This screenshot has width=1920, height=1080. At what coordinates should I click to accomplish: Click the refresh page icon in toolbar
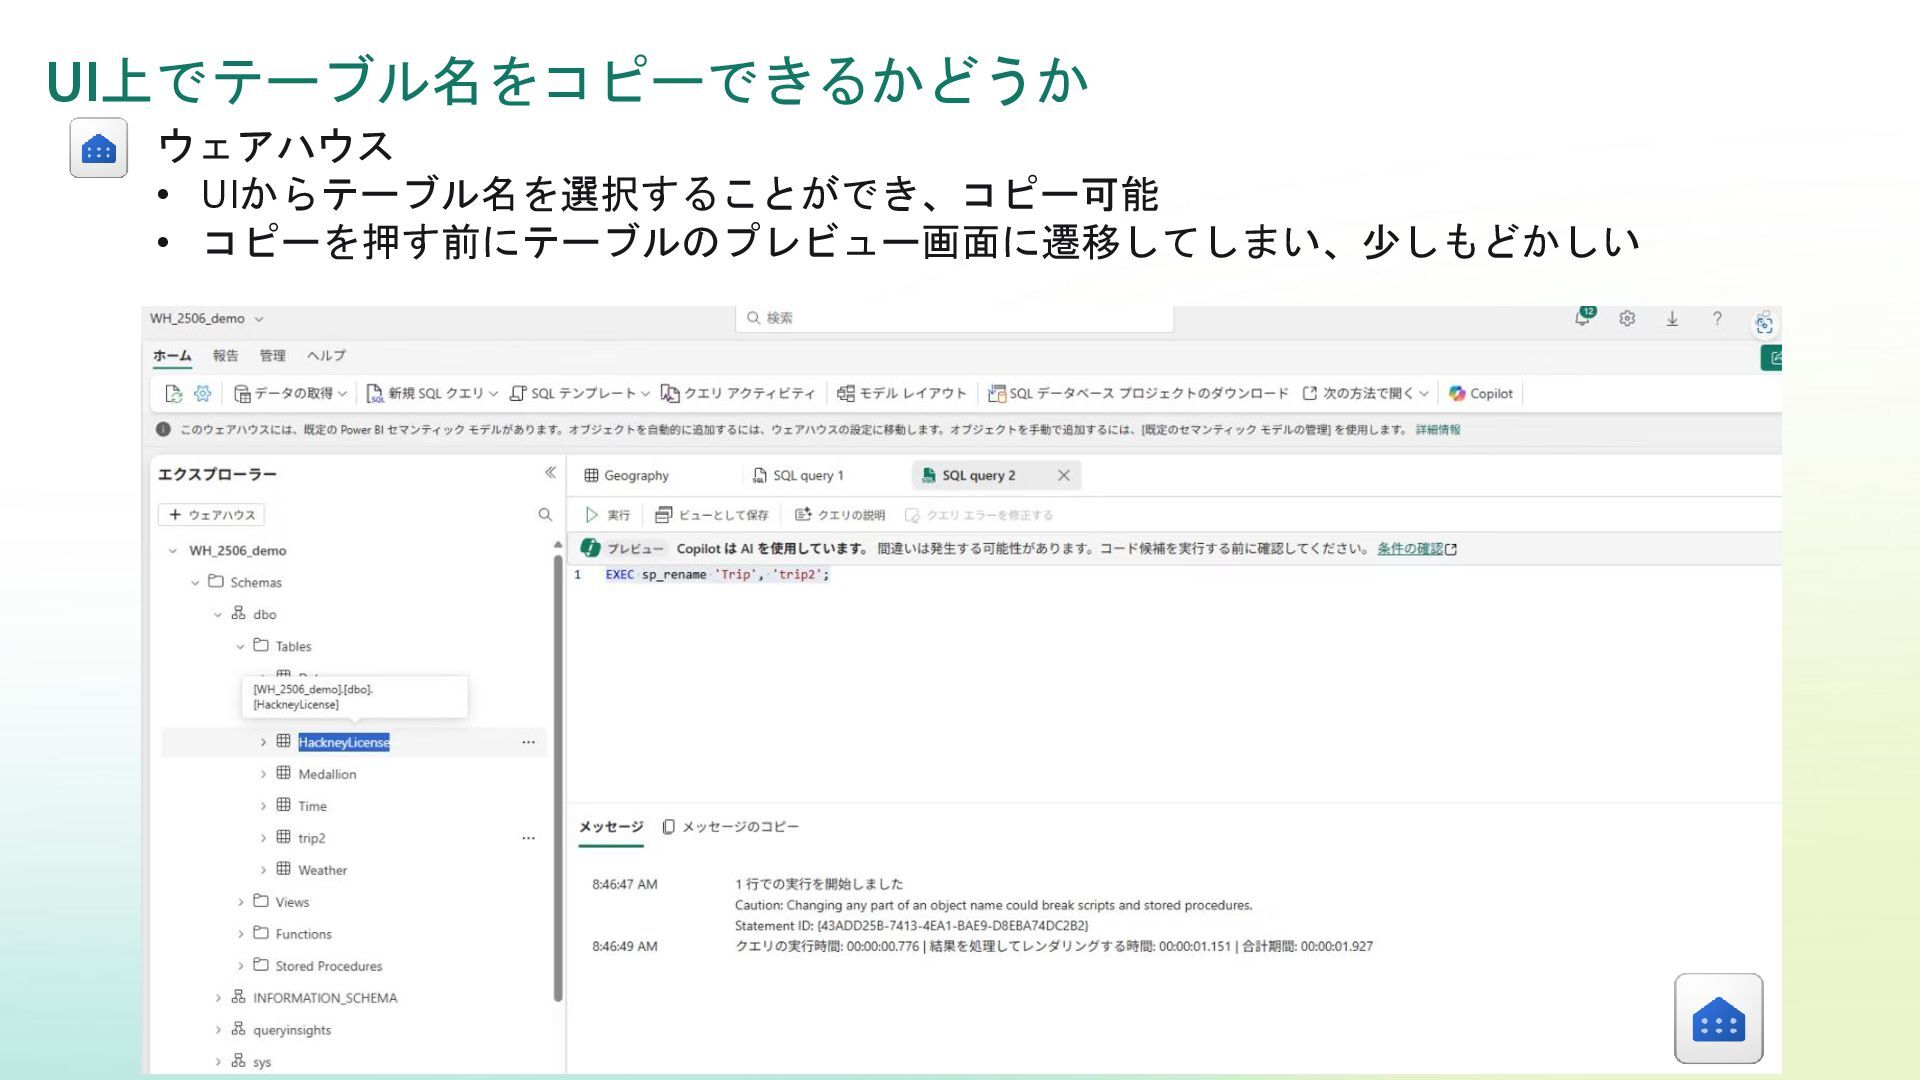(x=174, y=394)
